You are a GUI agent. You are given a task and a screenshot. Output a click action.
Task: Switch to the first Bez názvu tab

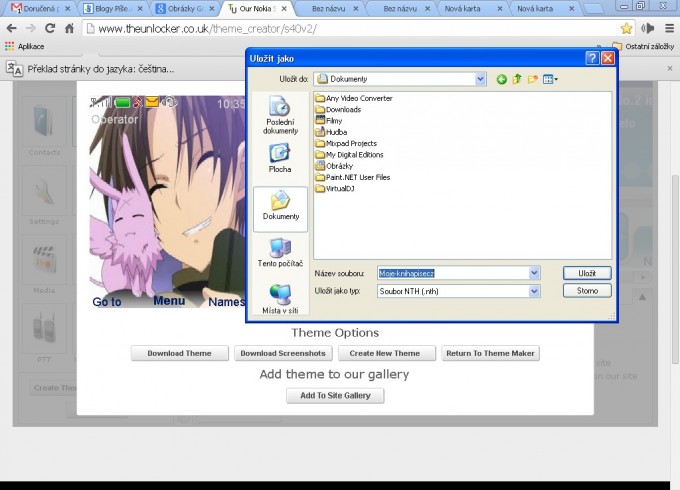pyautogui.click(x=328, y=8)
